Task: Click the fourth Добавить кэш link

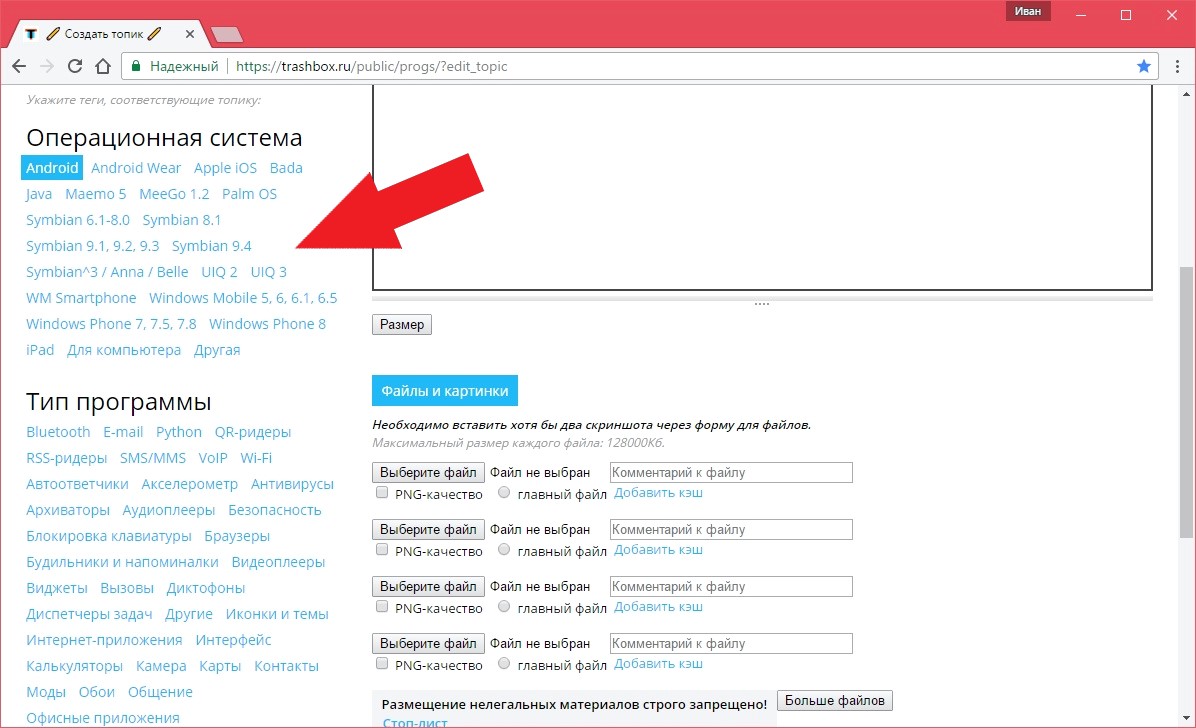Action: 658,664
